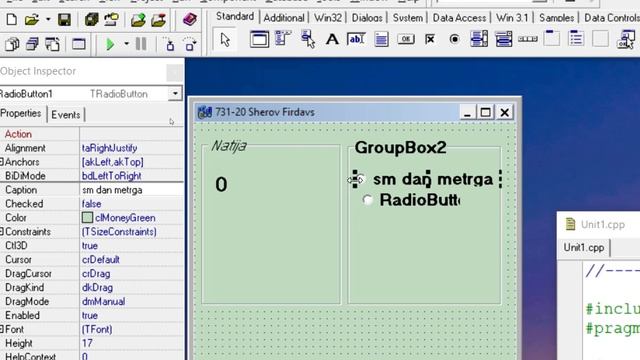Select the RadioButton component in palette
This screenshot has width=640, height=360.
pyautogui.click(x=454, y=39)
